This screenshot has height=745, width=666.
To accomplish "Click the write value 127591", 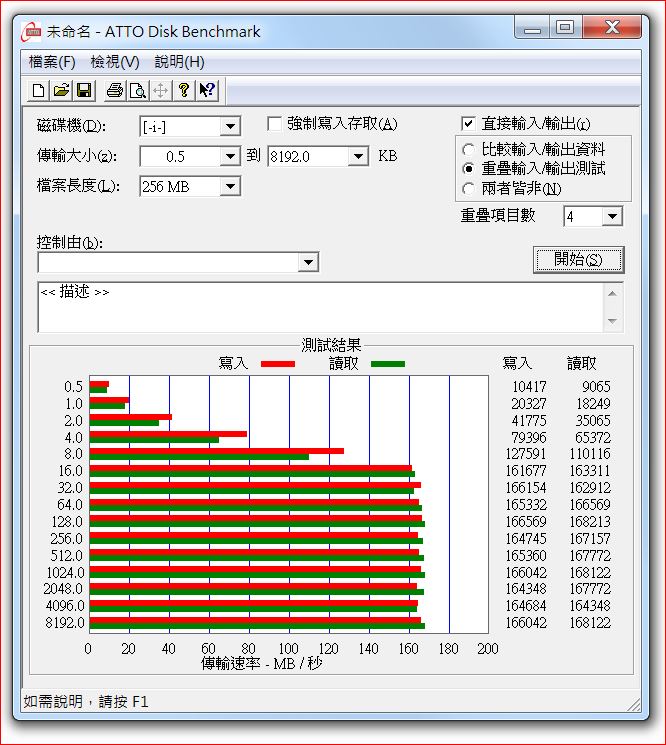I will (x=526, y=454).
